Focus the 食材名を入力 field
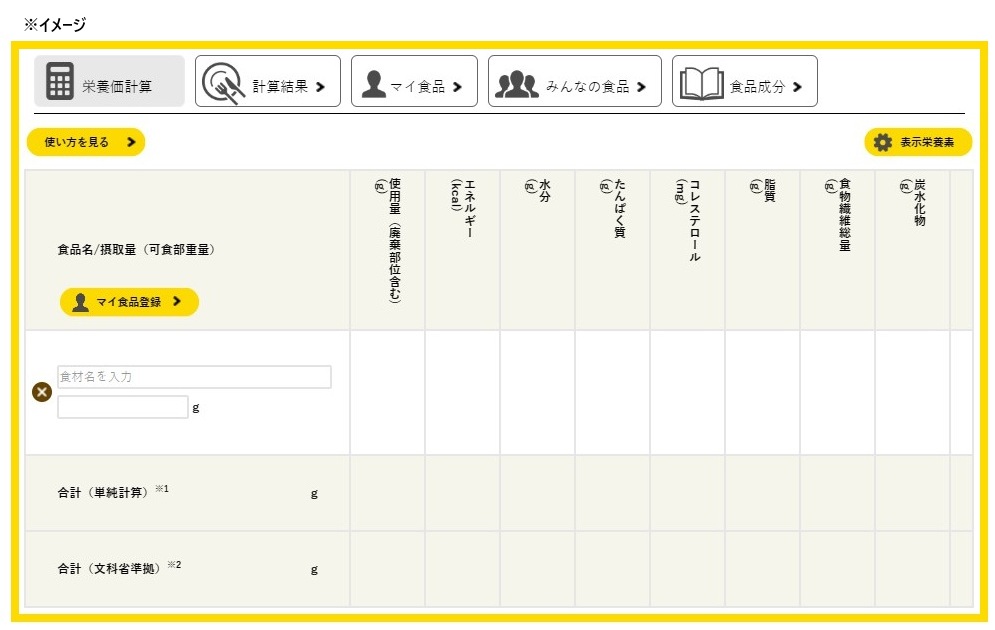 pos(194,377)
